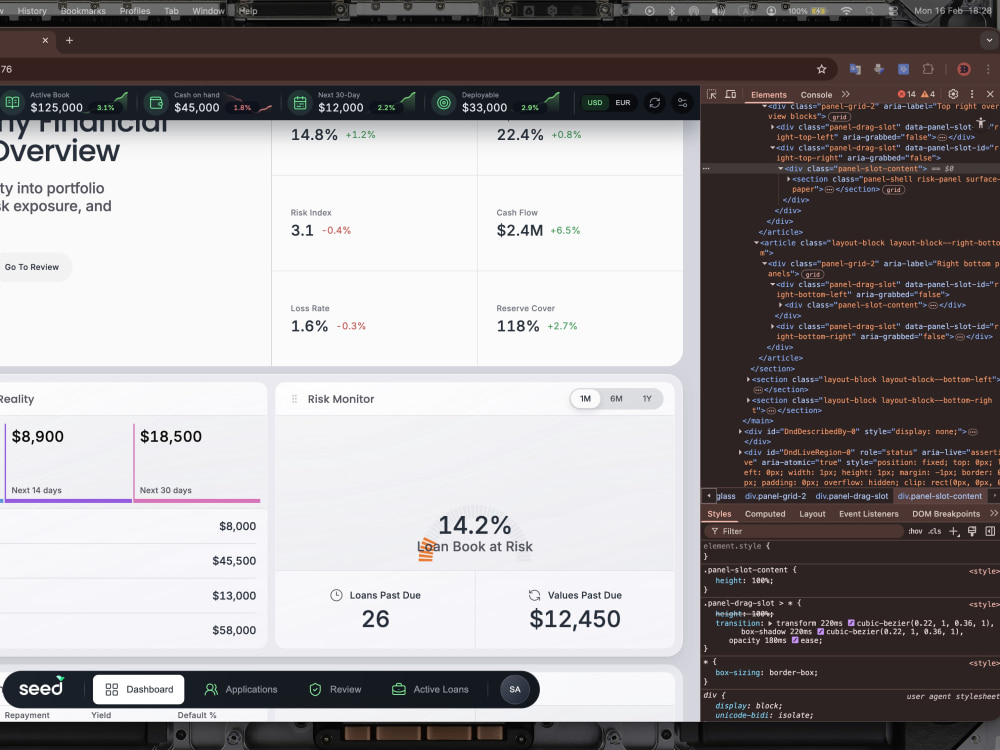Open the ease timing swatch editor
Viewport: 1000px width, 750px height.
pyautogui.click(x=795, y=640)
